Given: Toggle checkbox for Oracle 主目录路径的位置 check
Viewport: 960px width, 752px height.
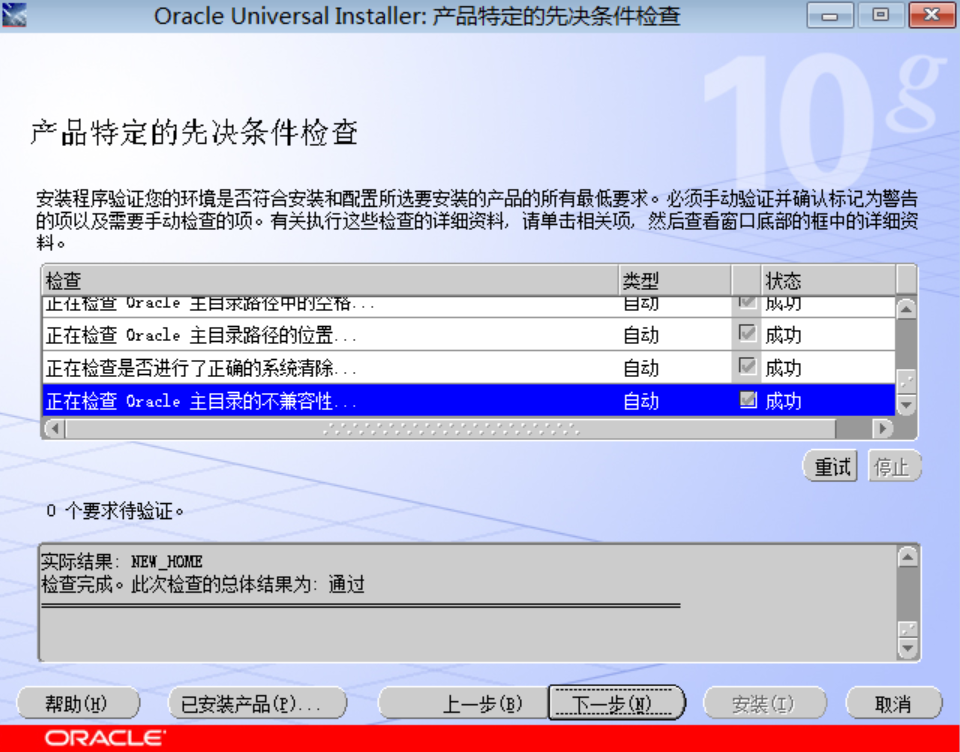Looking at the screenshot, I should [x=747, y=334].
